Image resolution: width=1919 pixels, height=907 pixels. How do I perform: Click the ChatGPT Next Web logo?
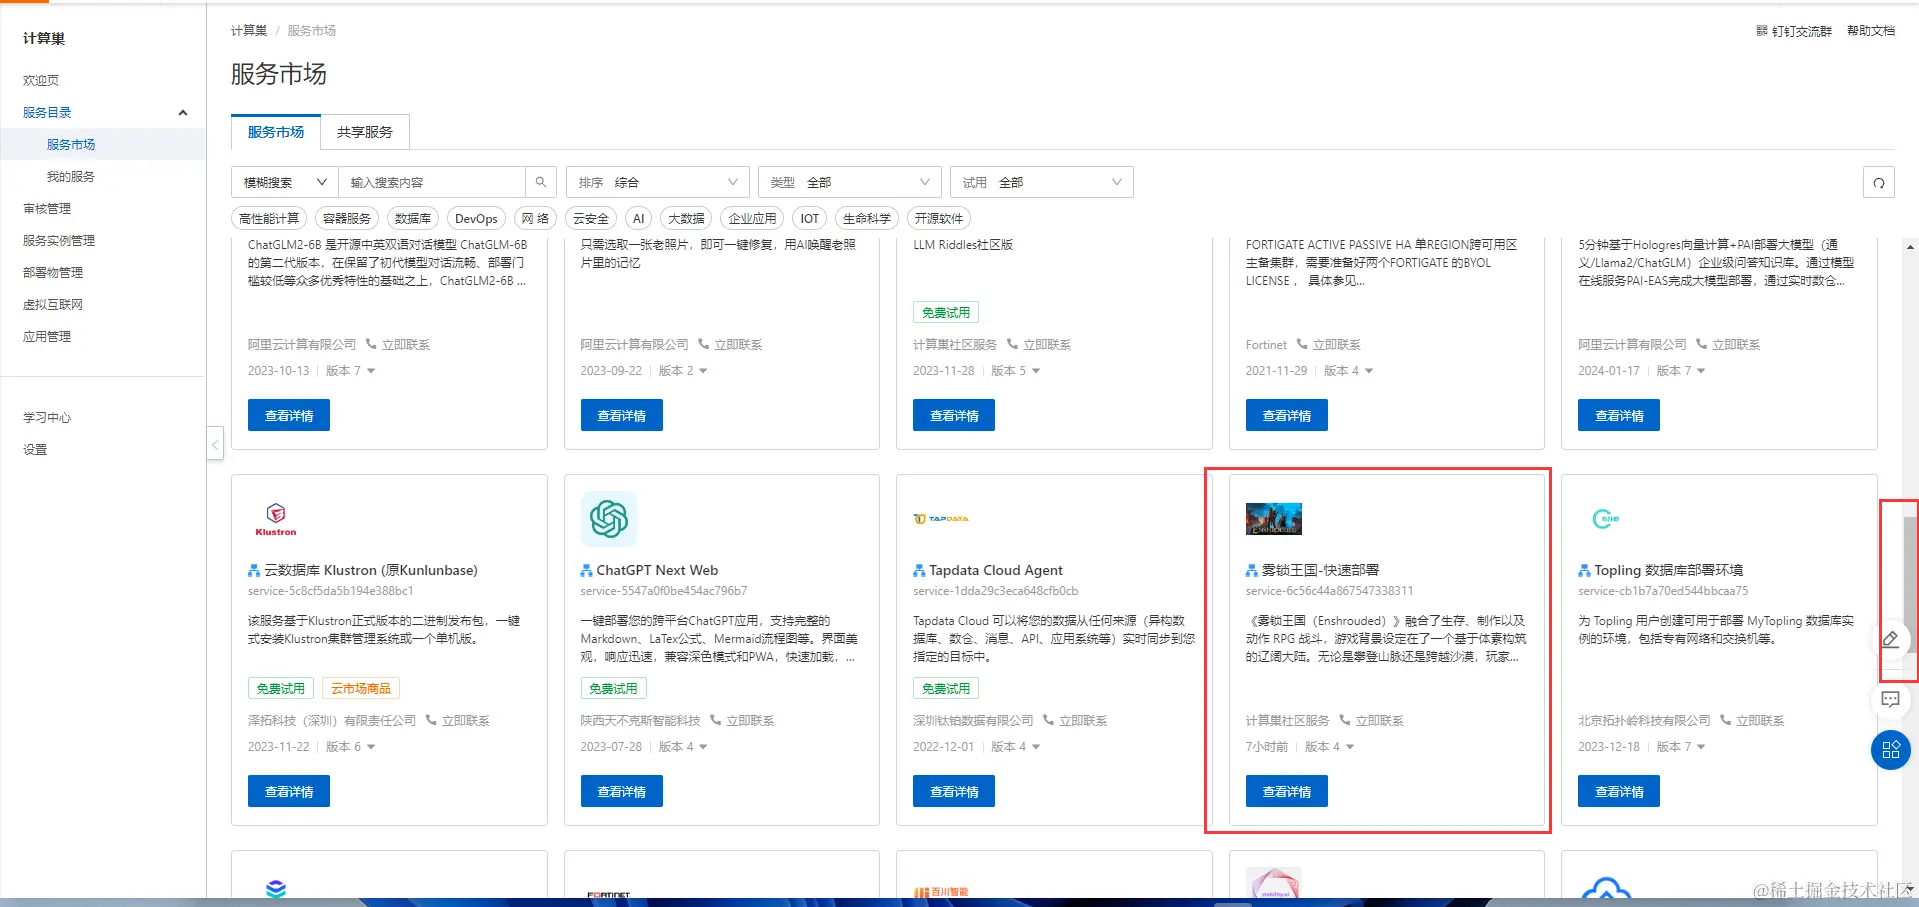click(x=609, y=519)
